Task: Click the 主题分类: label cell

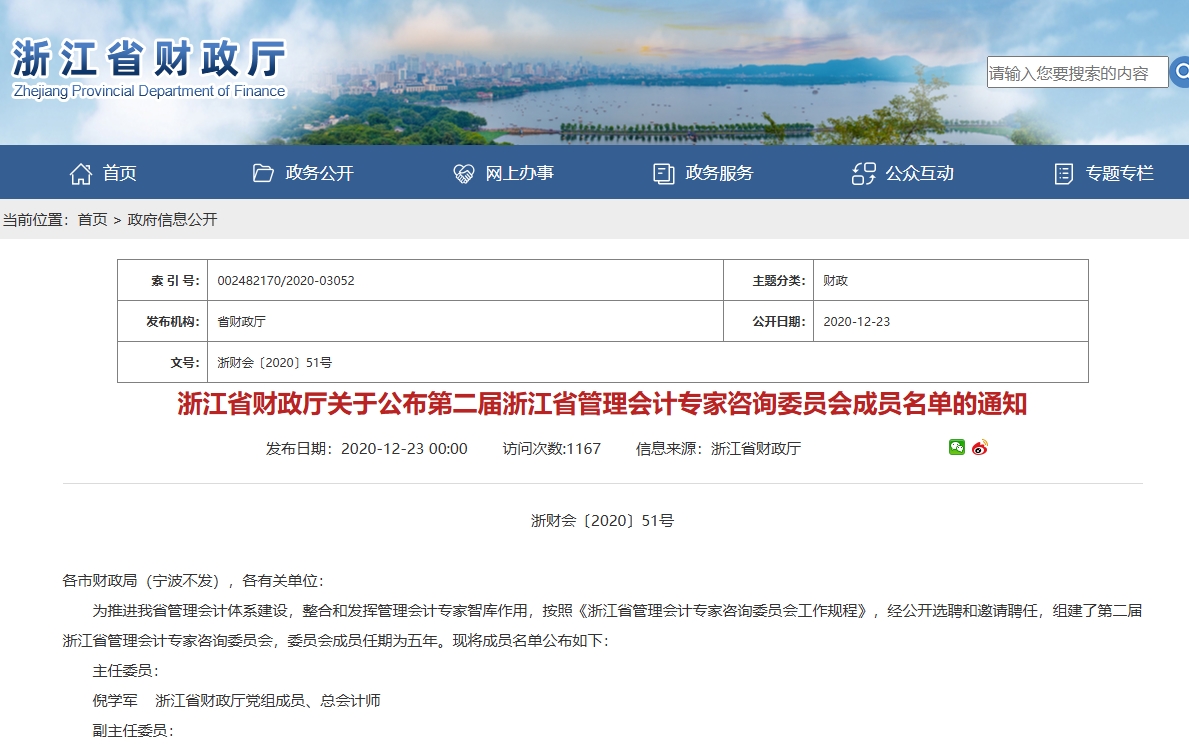Action: 769,281
